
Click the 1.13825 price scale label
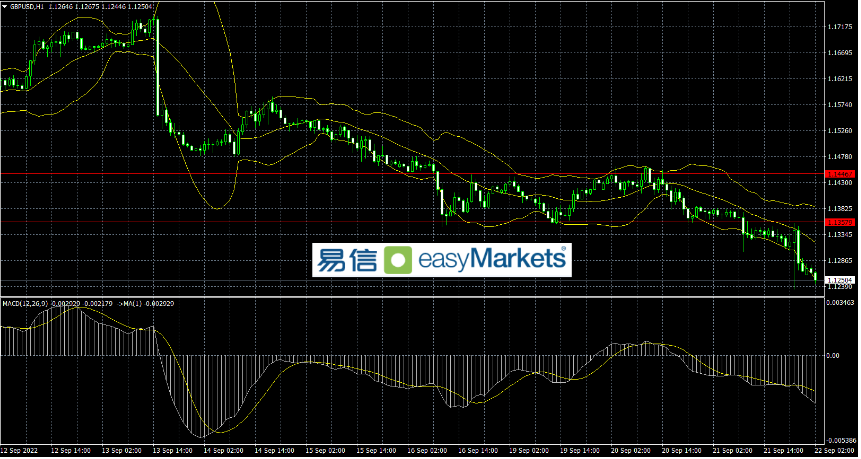(841, 209)
